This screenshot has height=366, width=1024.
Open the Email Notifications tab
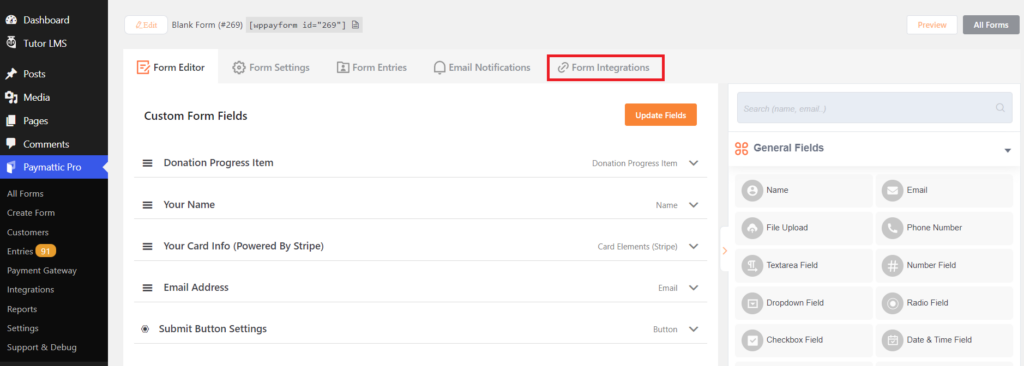482,67
